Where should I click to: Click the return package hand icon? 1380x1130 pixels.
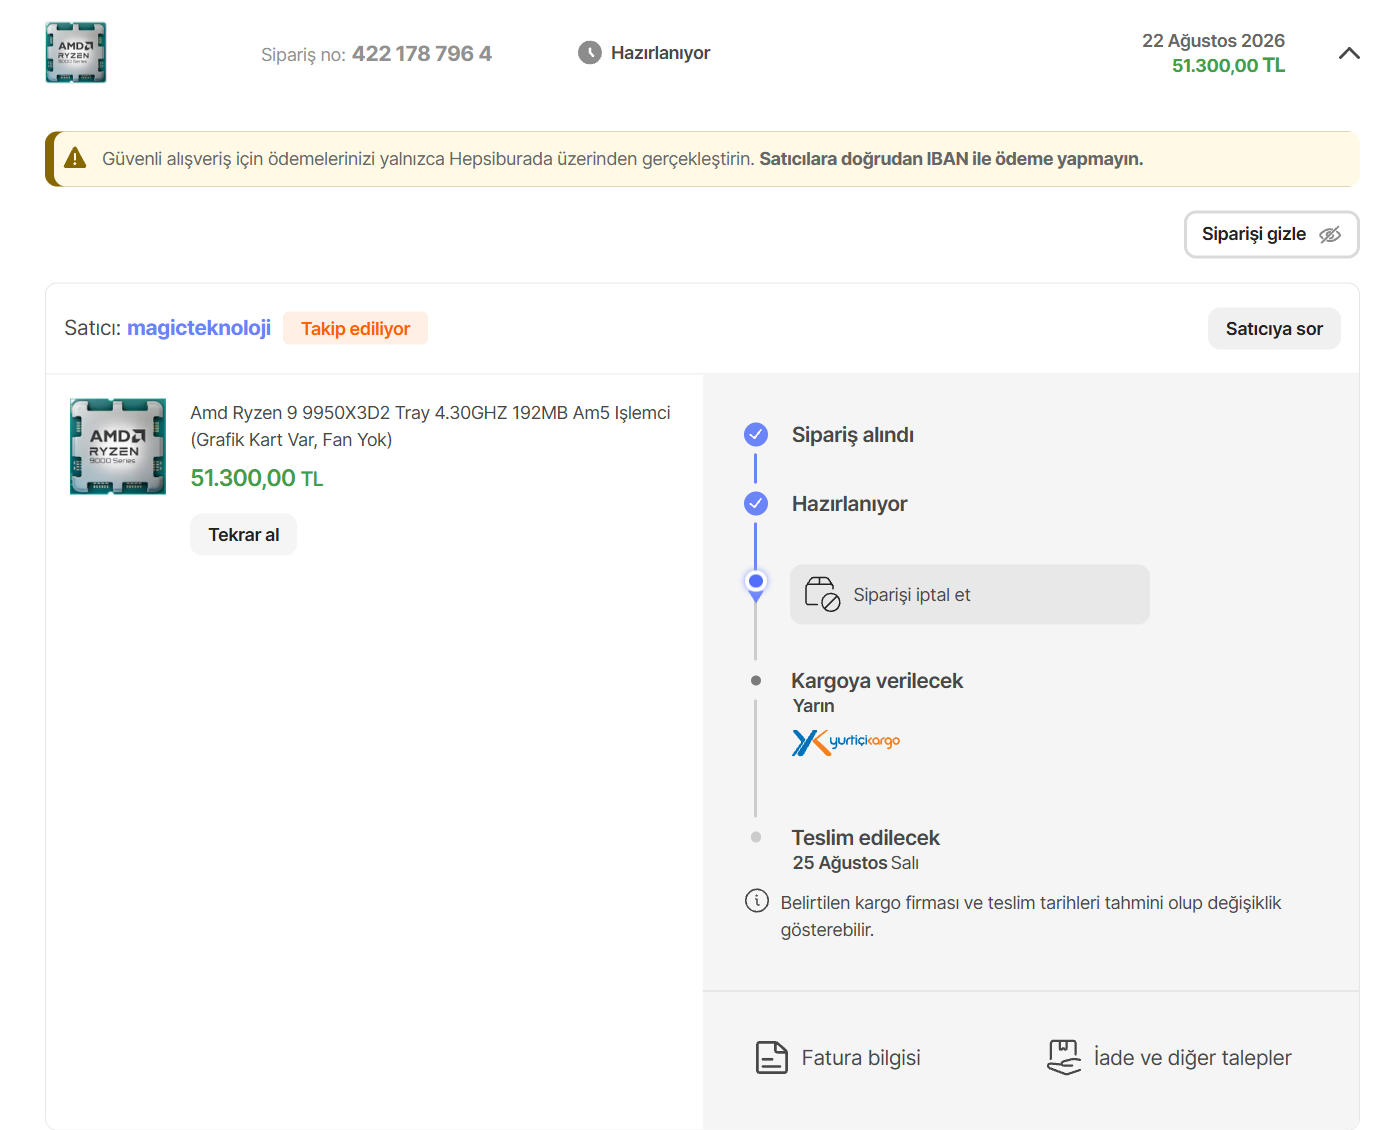pos(1064,1057)
